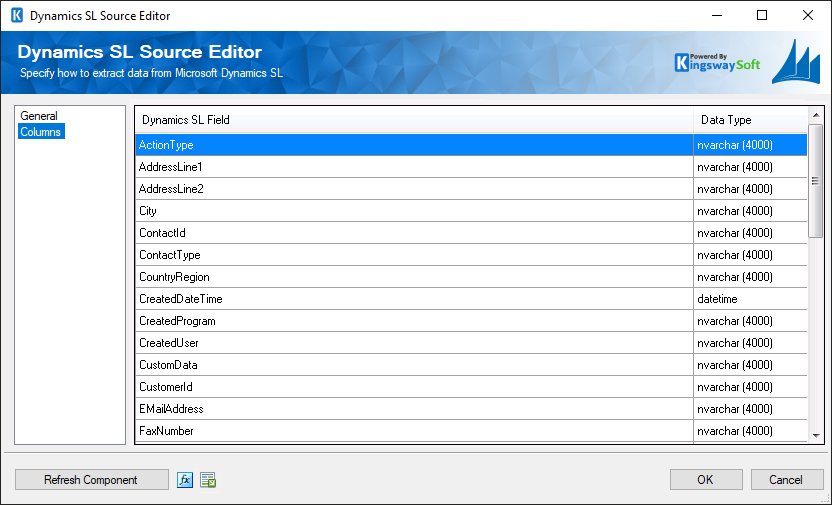Select the CountryRegion field
Viewport: 832px width, 505px height.
(x=414, y=277)
